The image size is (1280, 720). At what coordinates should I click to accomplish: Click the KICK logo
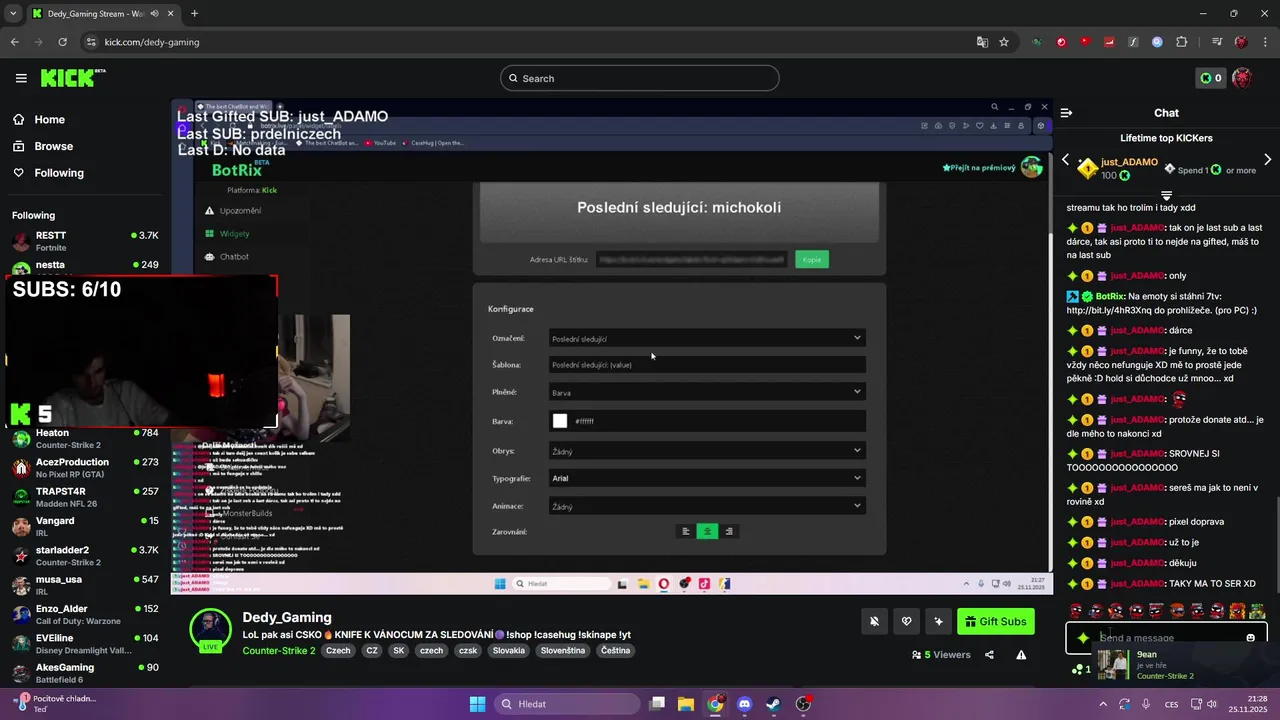[x=73, y=78]
